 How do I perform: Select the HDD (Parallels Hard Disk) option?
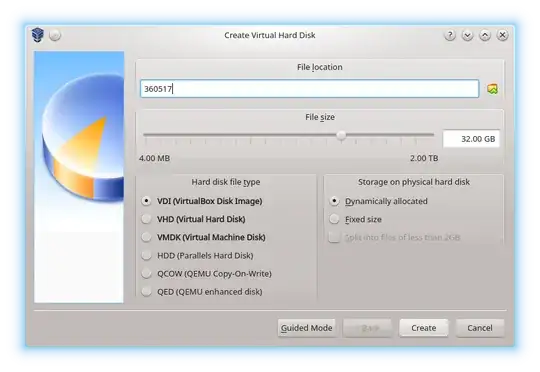coord(197,256)
